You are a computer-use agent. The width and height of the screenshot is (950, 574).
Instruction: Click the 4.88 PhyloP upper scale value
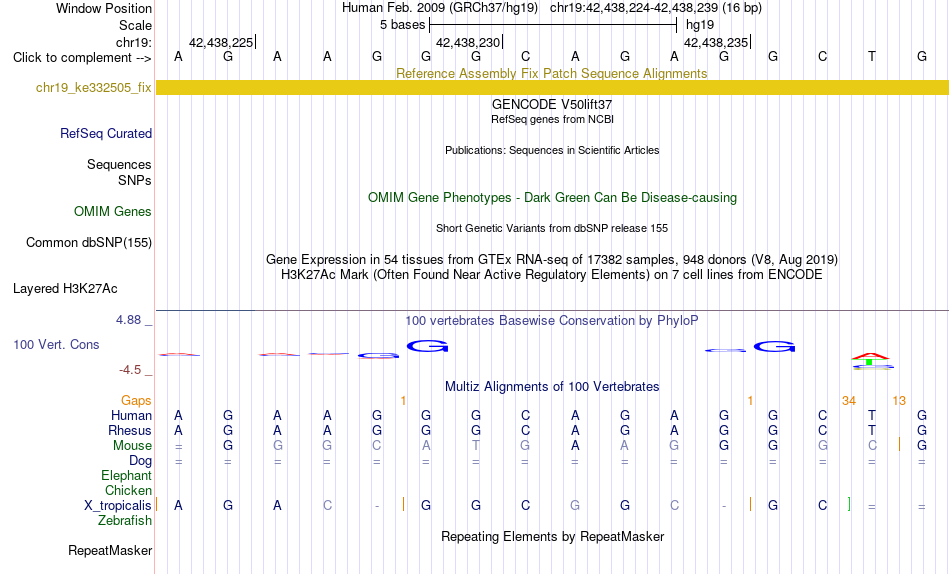[x=128, y=320]
